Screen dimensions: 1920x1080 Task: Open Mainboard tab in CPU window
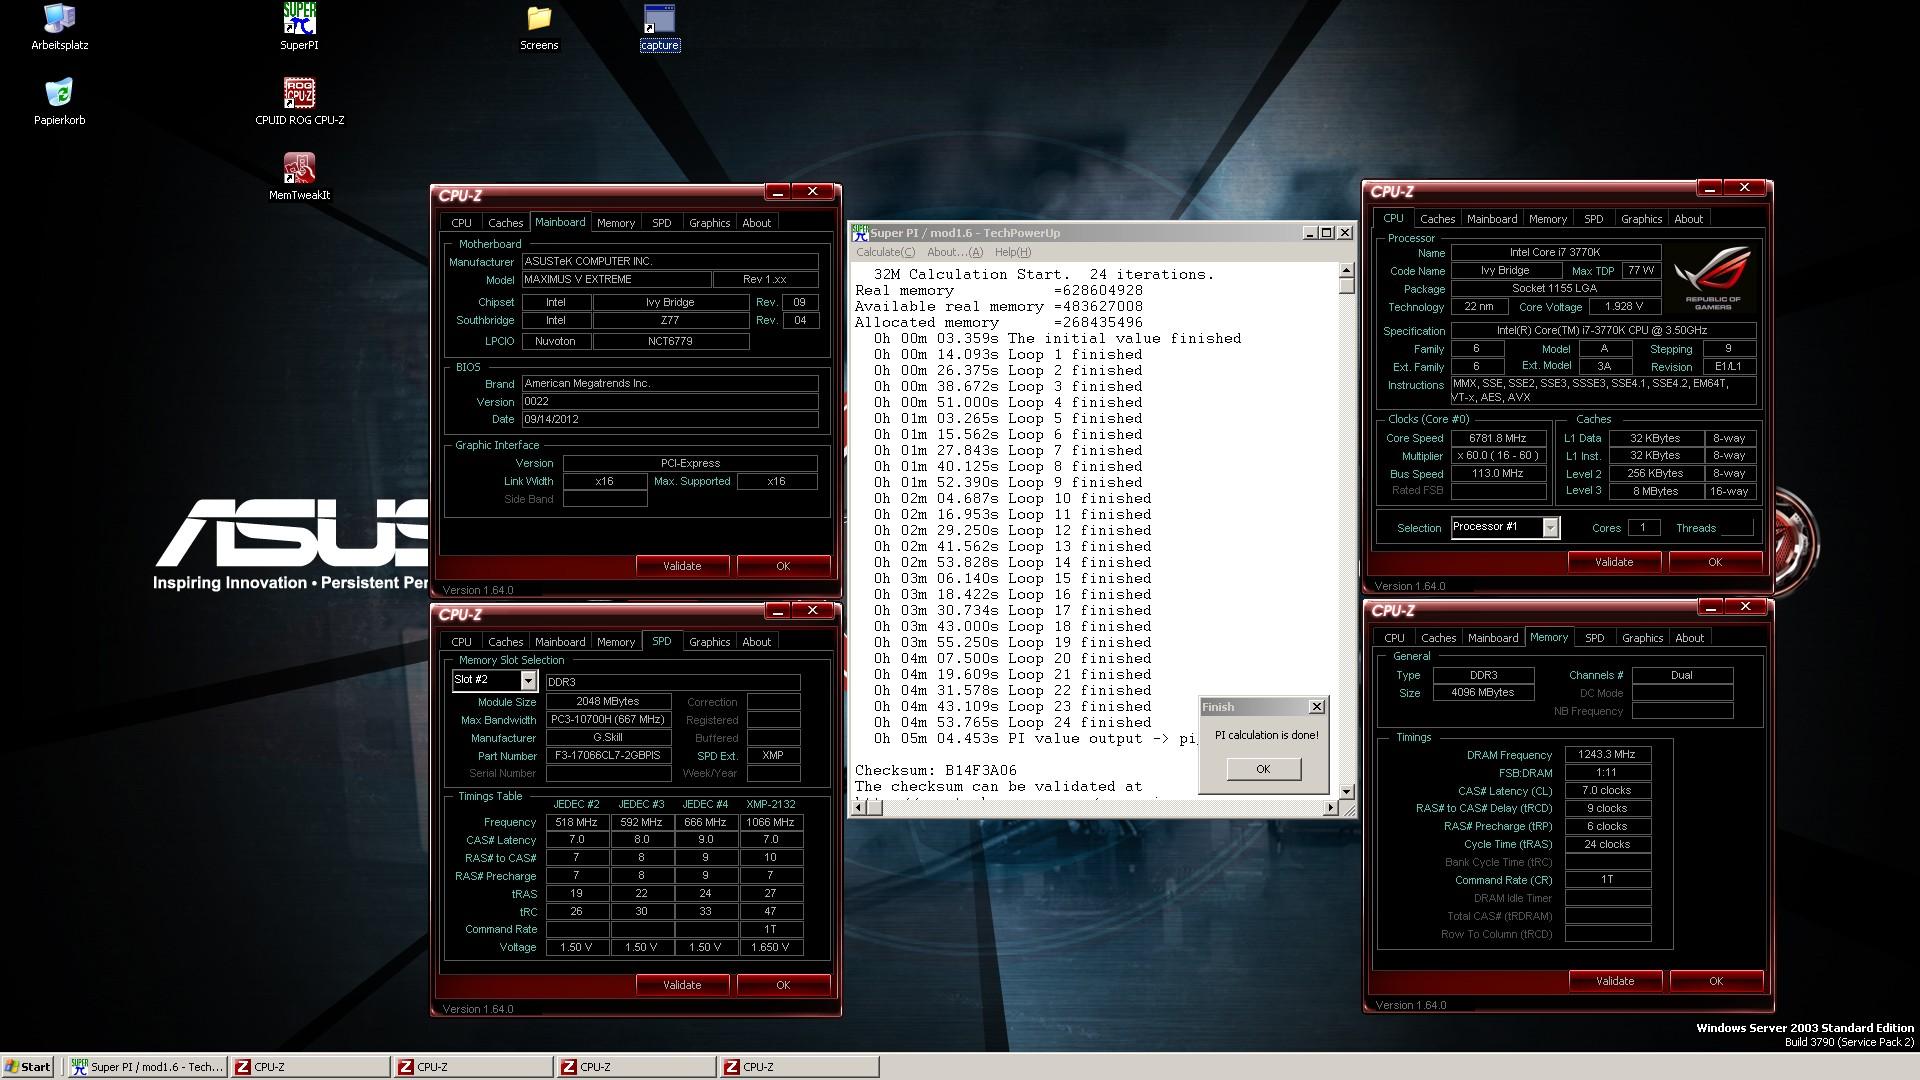click(x=1491, y=219)
